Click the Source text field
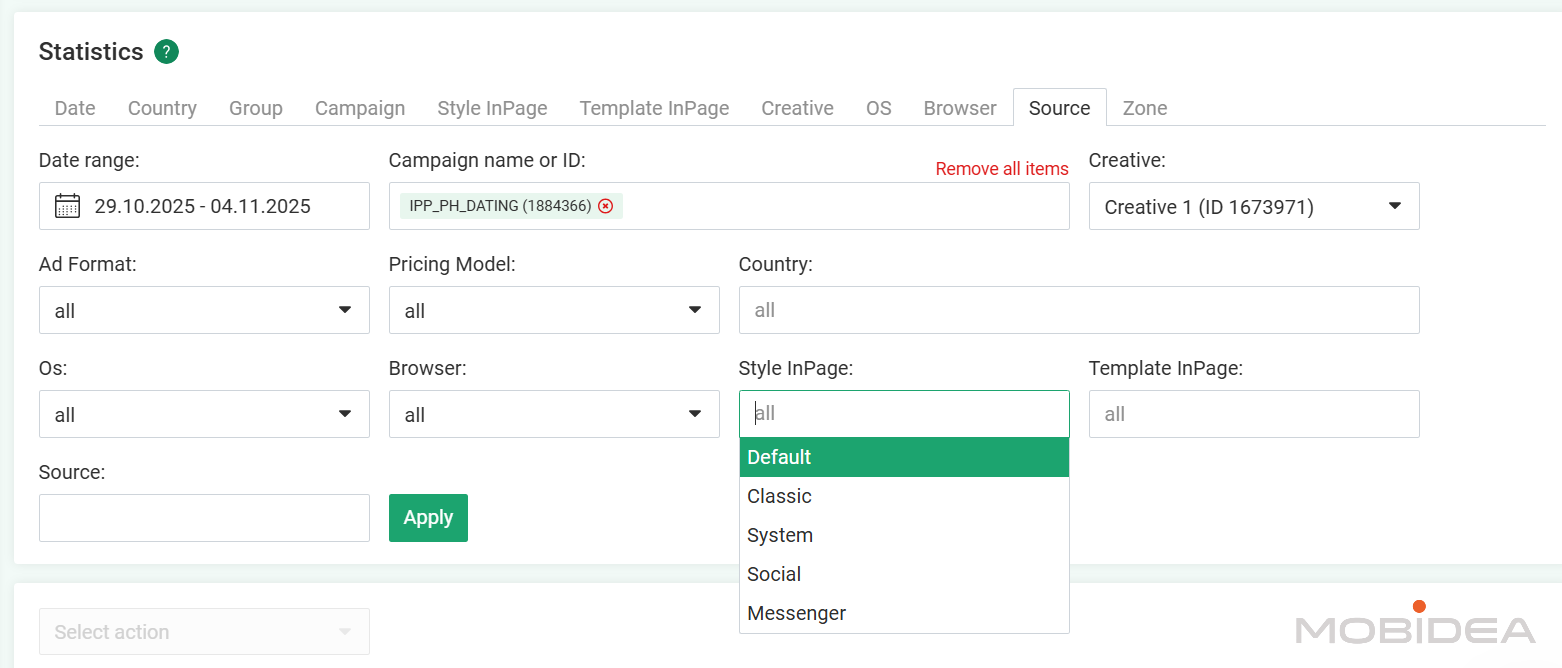The width and height of the screenshot is (1562, 668). pos(204,518)
